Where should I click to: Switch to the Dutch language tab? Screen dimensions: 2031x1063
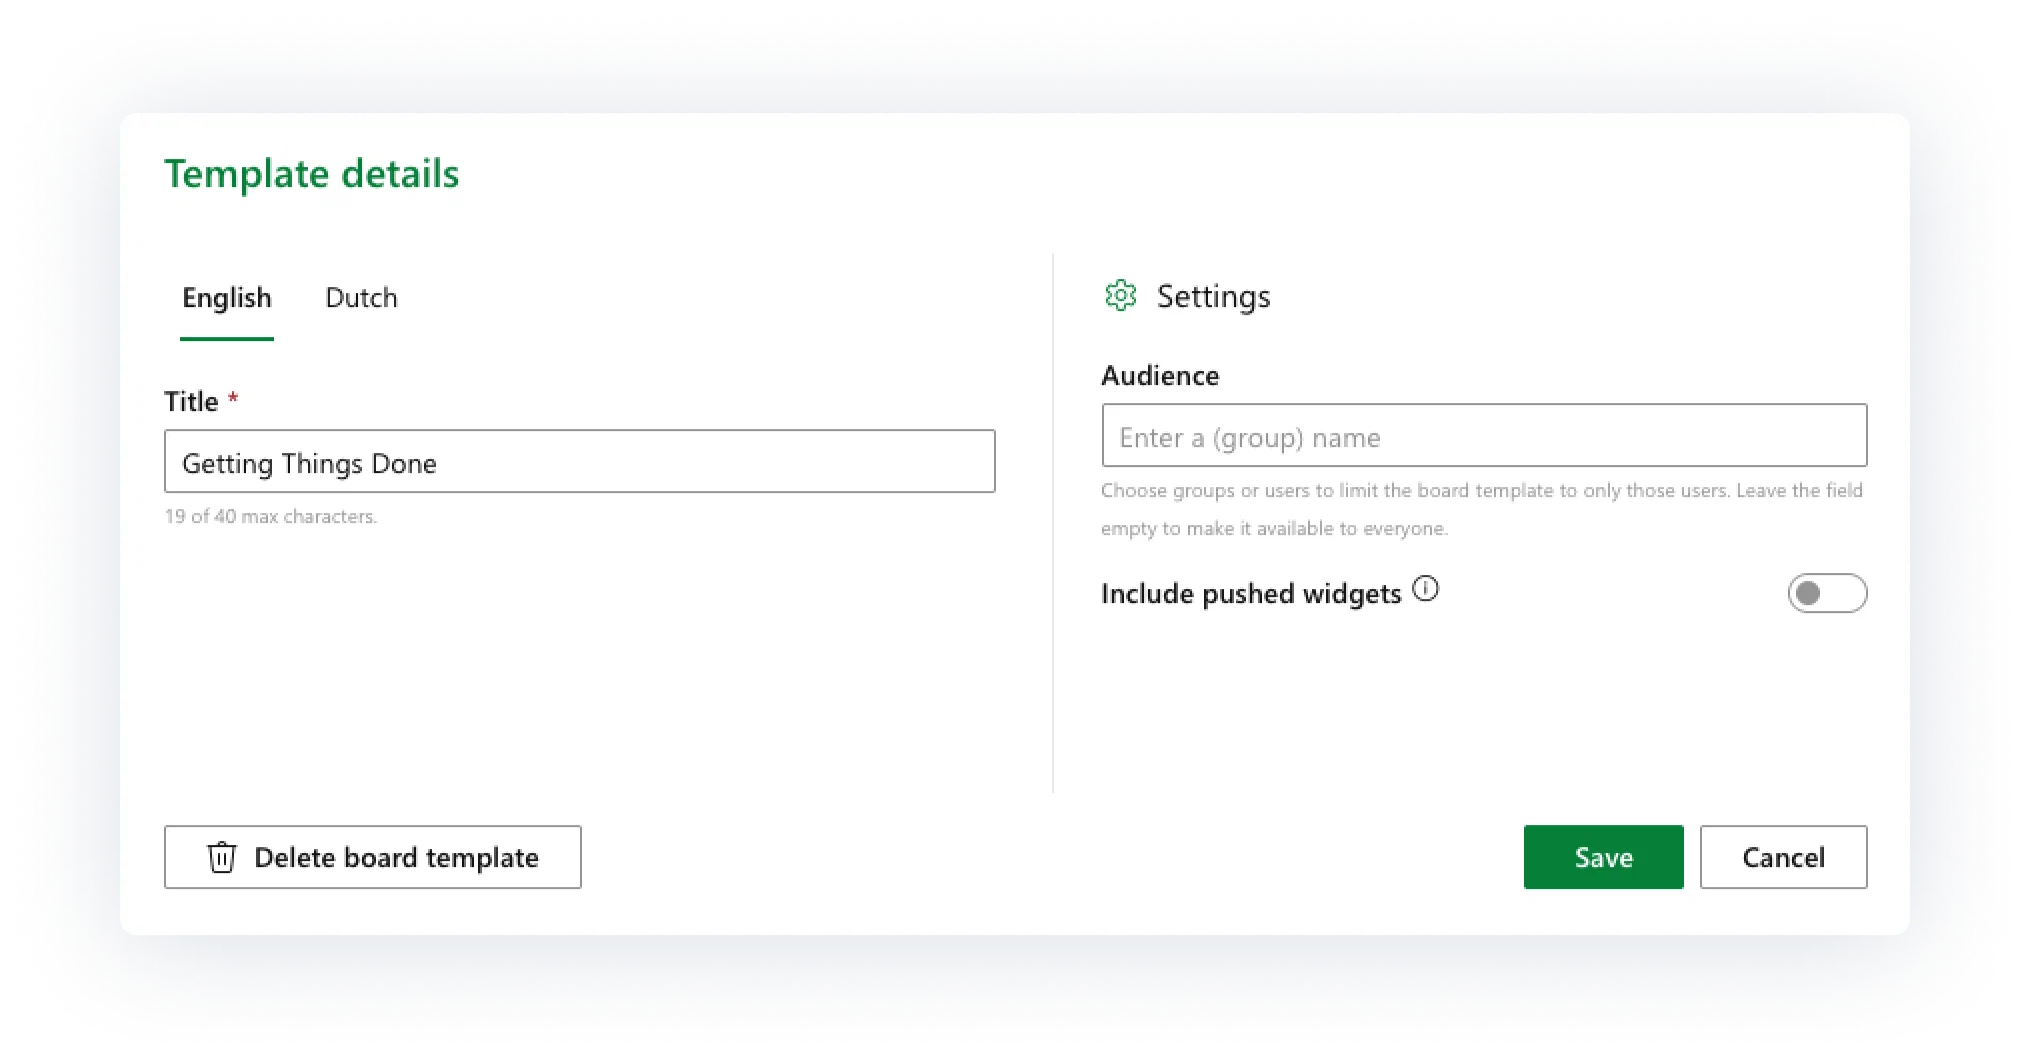coord(361,298)
